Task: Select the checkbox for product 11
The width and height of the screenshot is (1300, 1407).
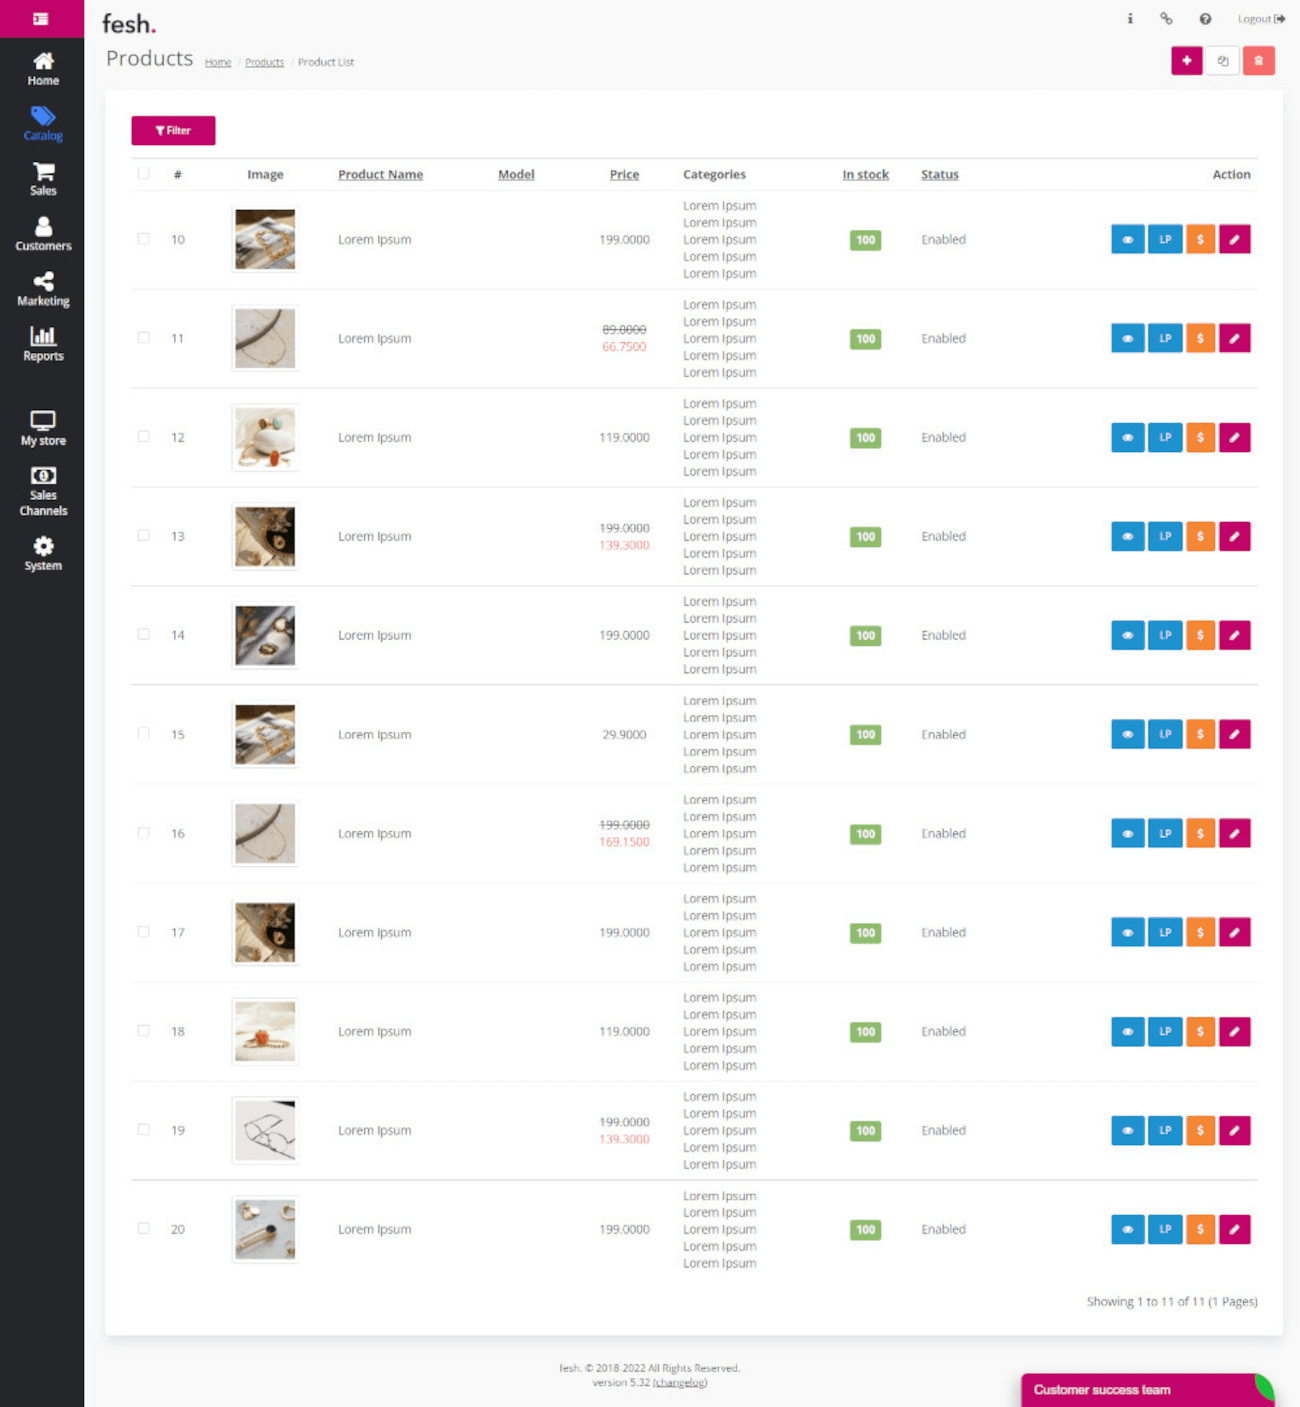Action: pyautogui.click(x=144, y=338)
